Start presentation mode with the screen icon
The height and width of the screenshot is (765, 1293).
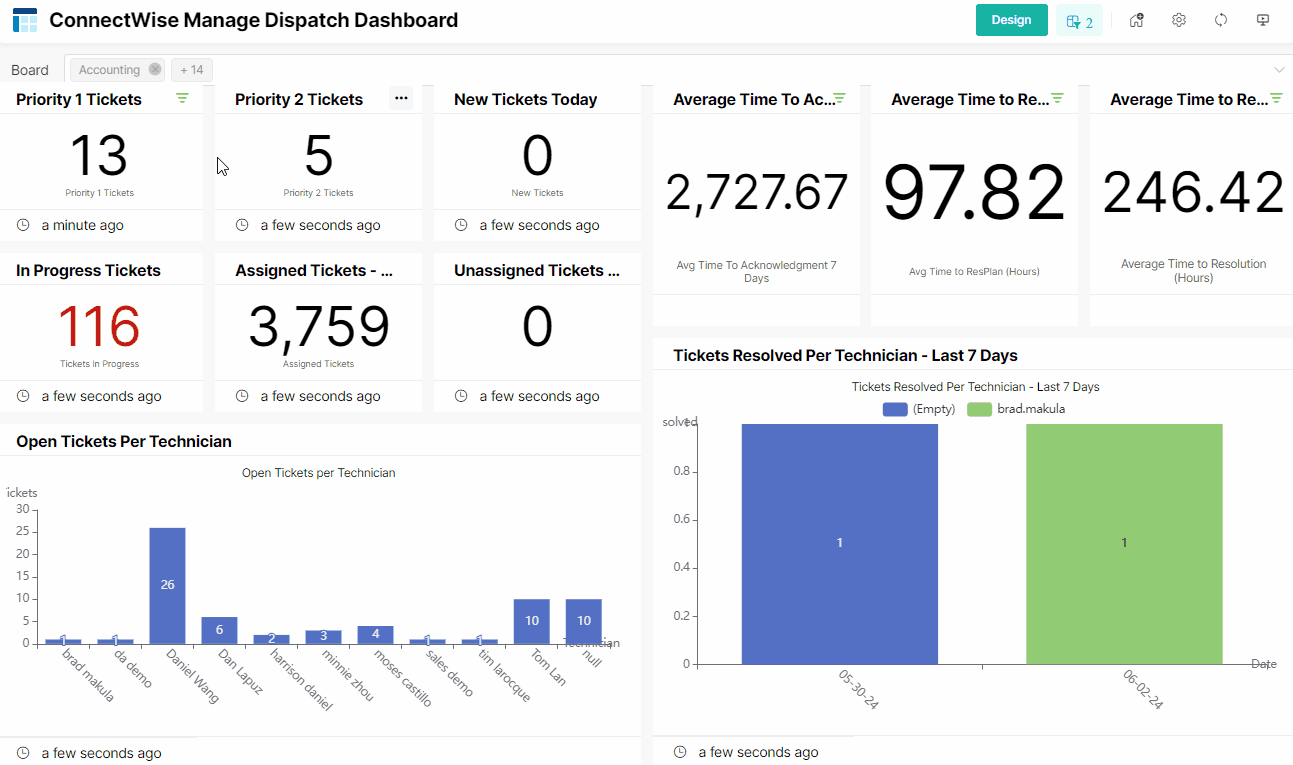pos(1262,19)
